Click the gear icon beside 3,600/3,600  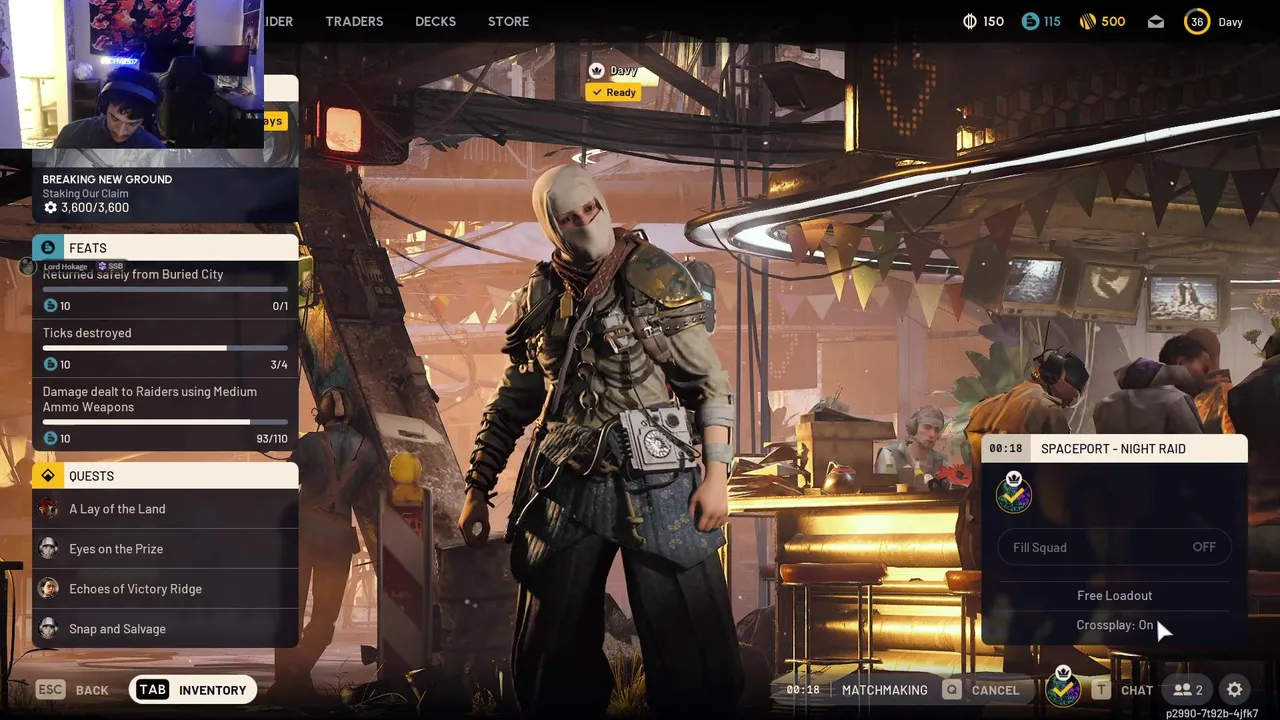(x=50, y=208)
